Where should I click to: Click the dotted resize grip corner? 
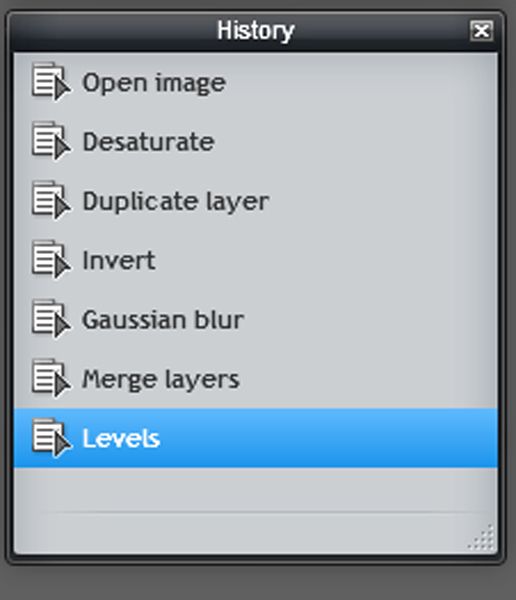(481, 537)
